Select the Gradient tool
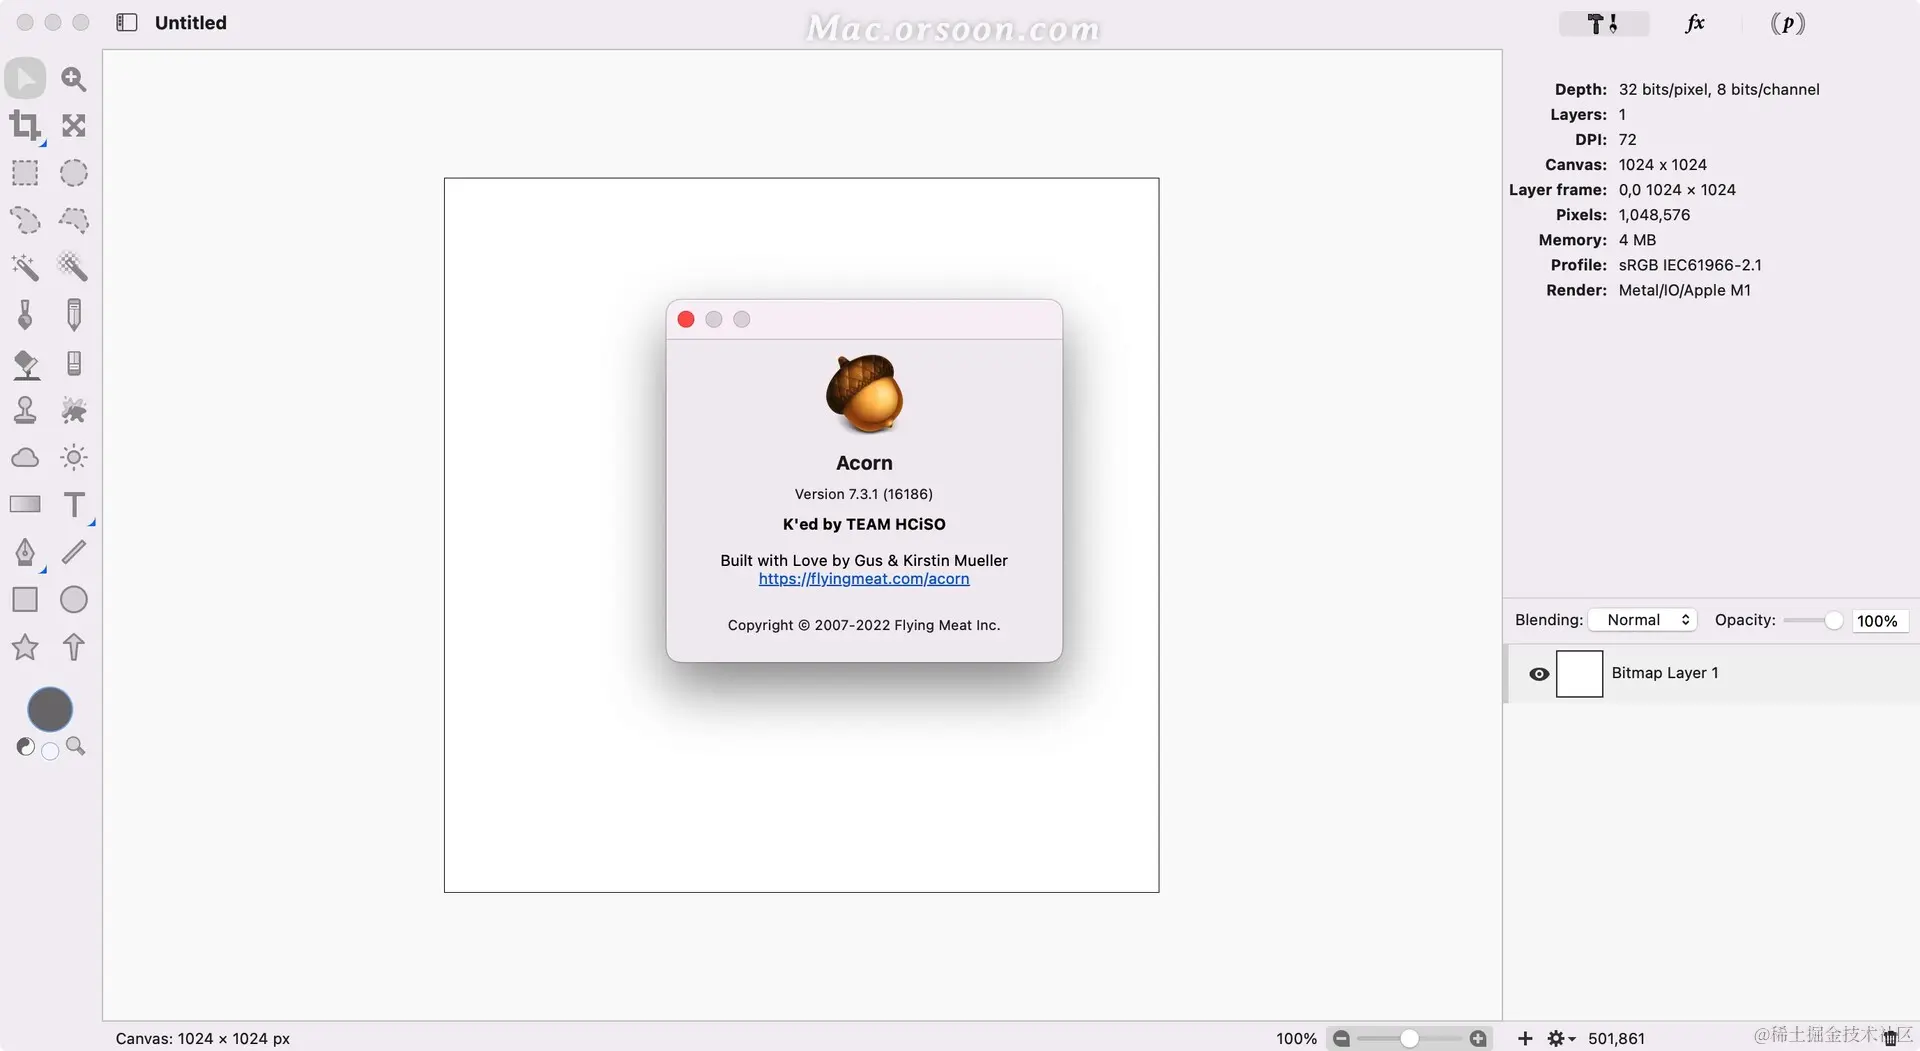1920x1051 pixels. click(x=26, y=504)
